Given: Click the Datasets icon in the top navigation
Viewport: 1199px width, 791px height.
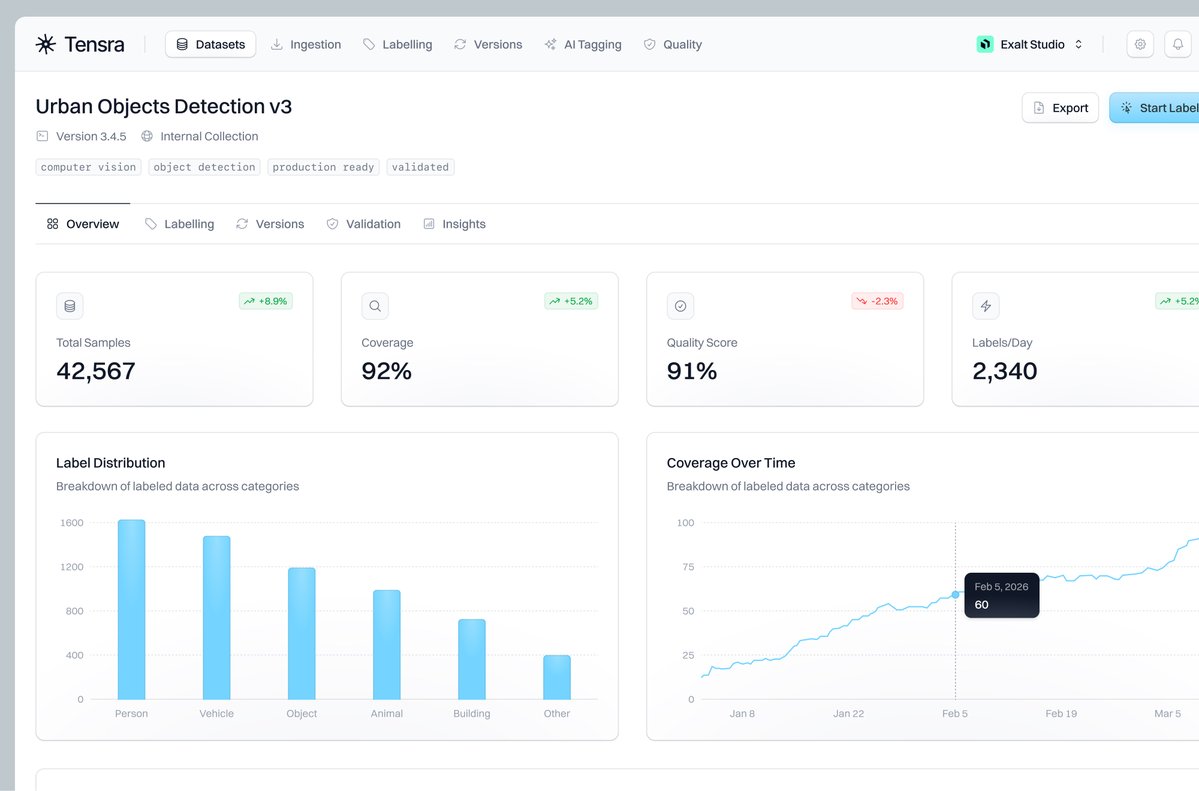Looking at the screenshot, I should tap(181, 44).
